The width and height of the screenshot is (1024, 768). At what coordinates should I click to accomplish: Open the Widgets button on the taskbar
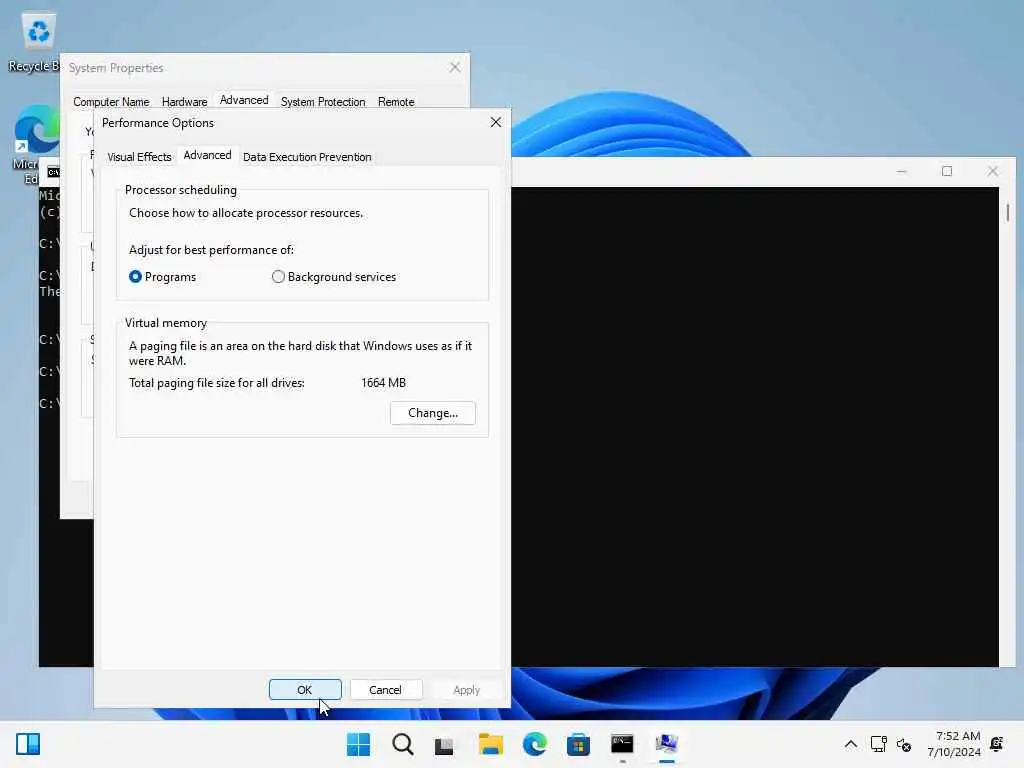click(27, 744)
